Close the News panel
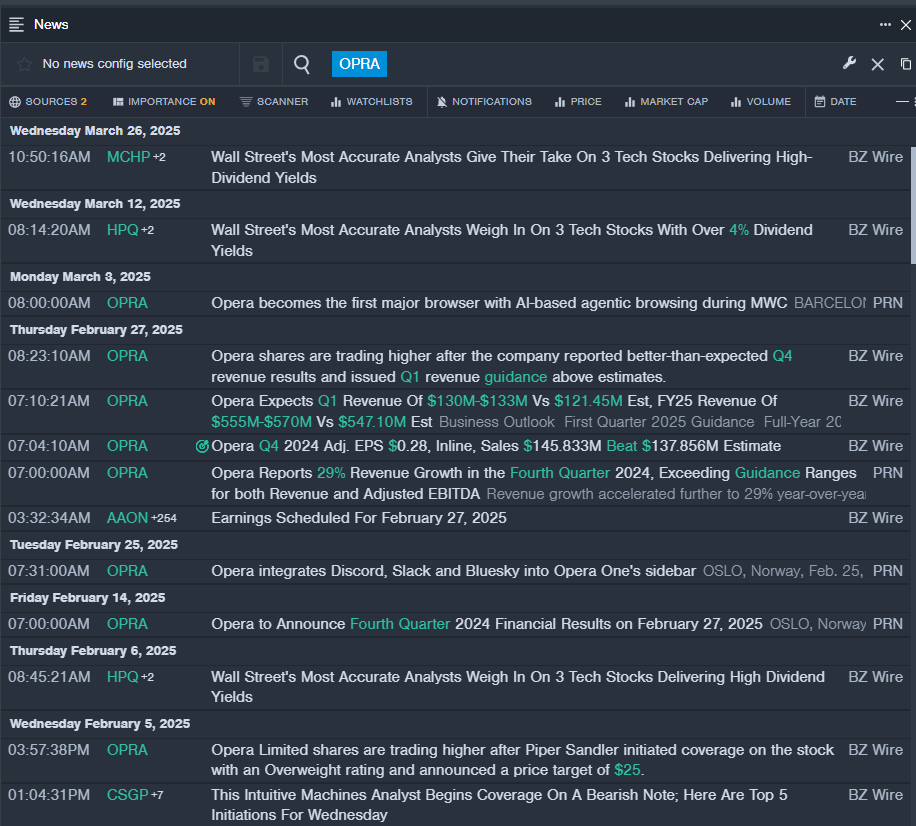The height and width of the screenshot is (826, 916). [x=905, y=25]
